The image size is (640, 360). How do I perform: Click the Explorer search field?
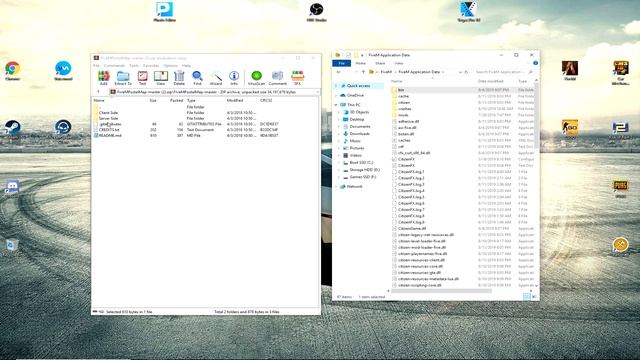coord(503,72)
